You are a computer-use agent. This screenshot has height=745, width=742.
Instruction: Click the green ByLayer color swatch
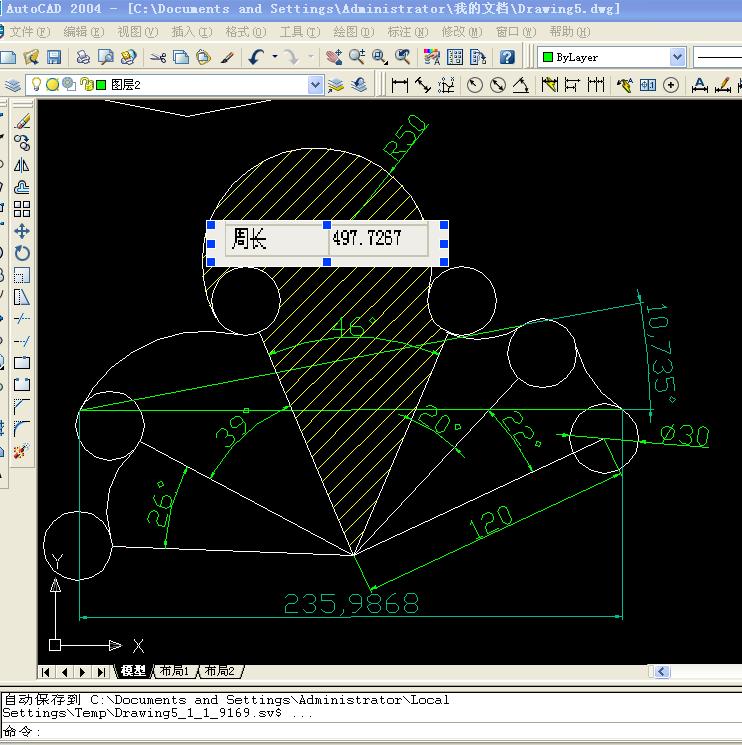click(x=547, y=57)
